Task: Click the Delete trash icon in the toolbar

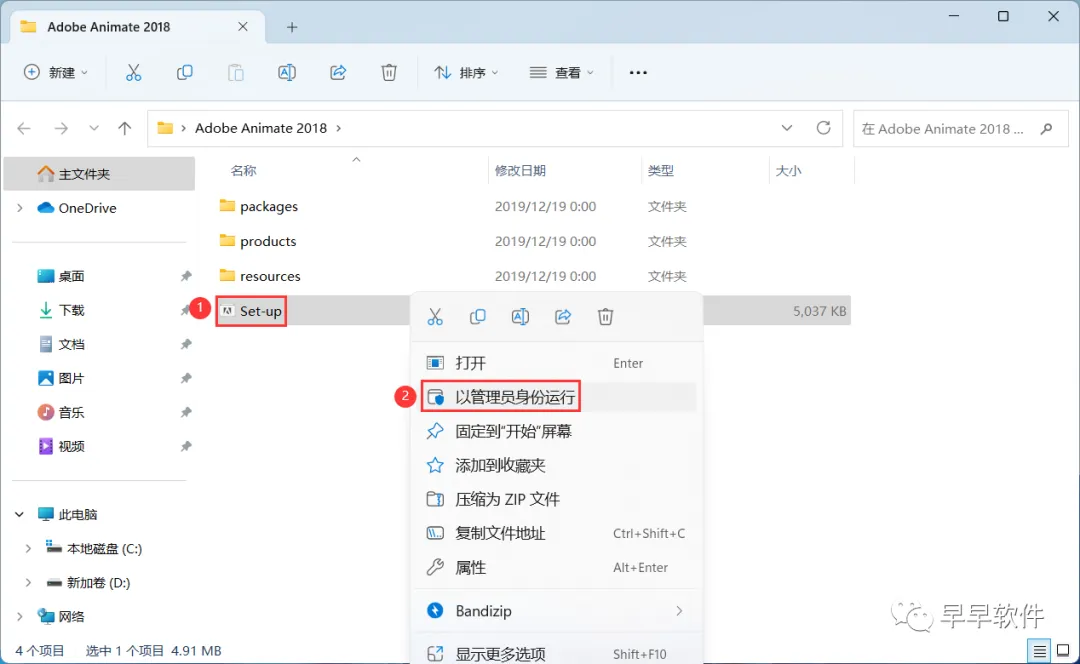Action: pyautogui.click(x=389, y=72)
